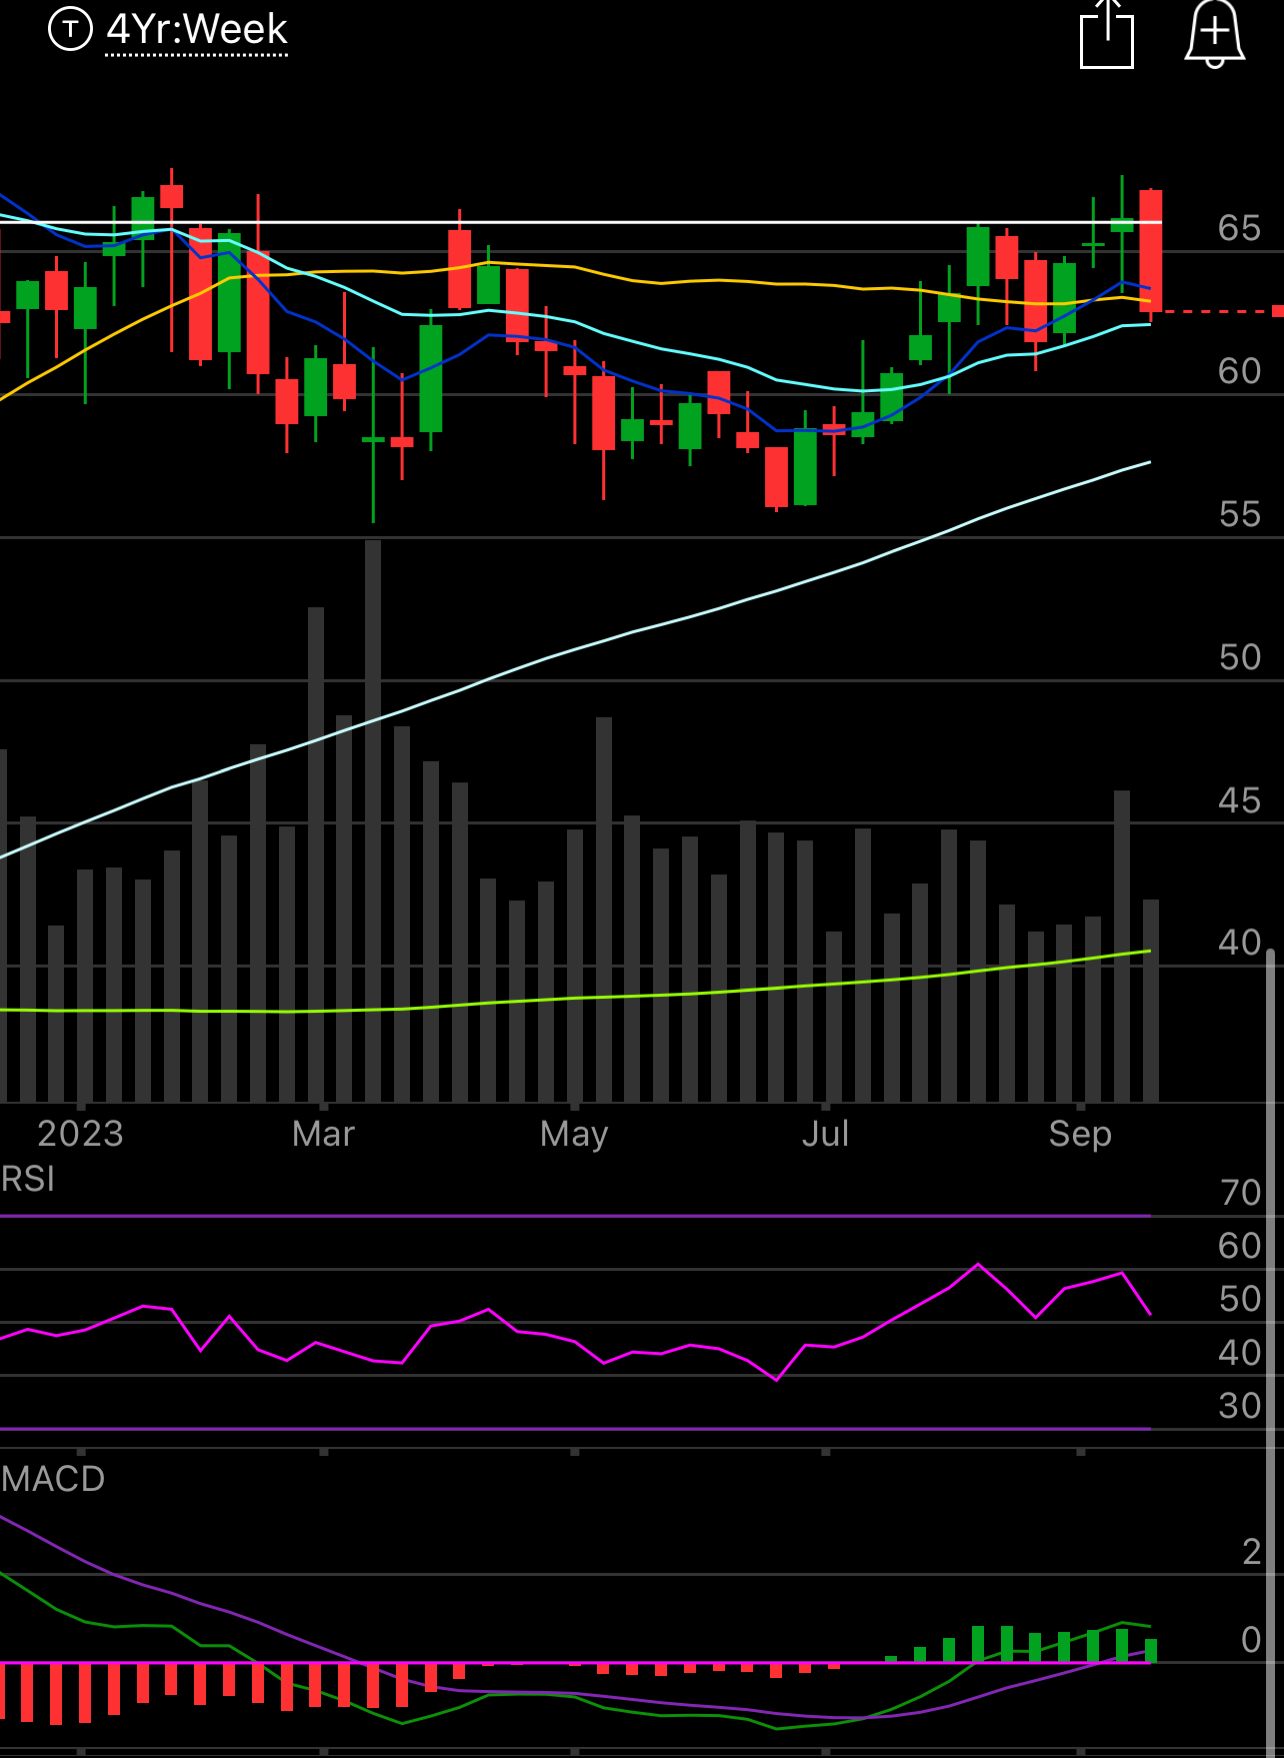Click the Jul date axis label
This screenshot has height=1758, width=1284.
[x=825, y=1134]
